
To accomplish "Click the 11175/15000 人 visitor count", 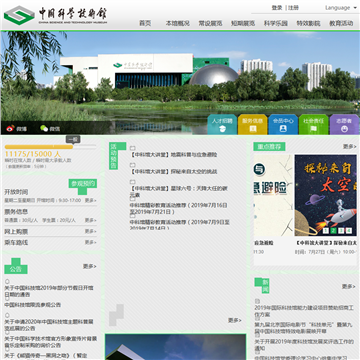I will (33, 154).
